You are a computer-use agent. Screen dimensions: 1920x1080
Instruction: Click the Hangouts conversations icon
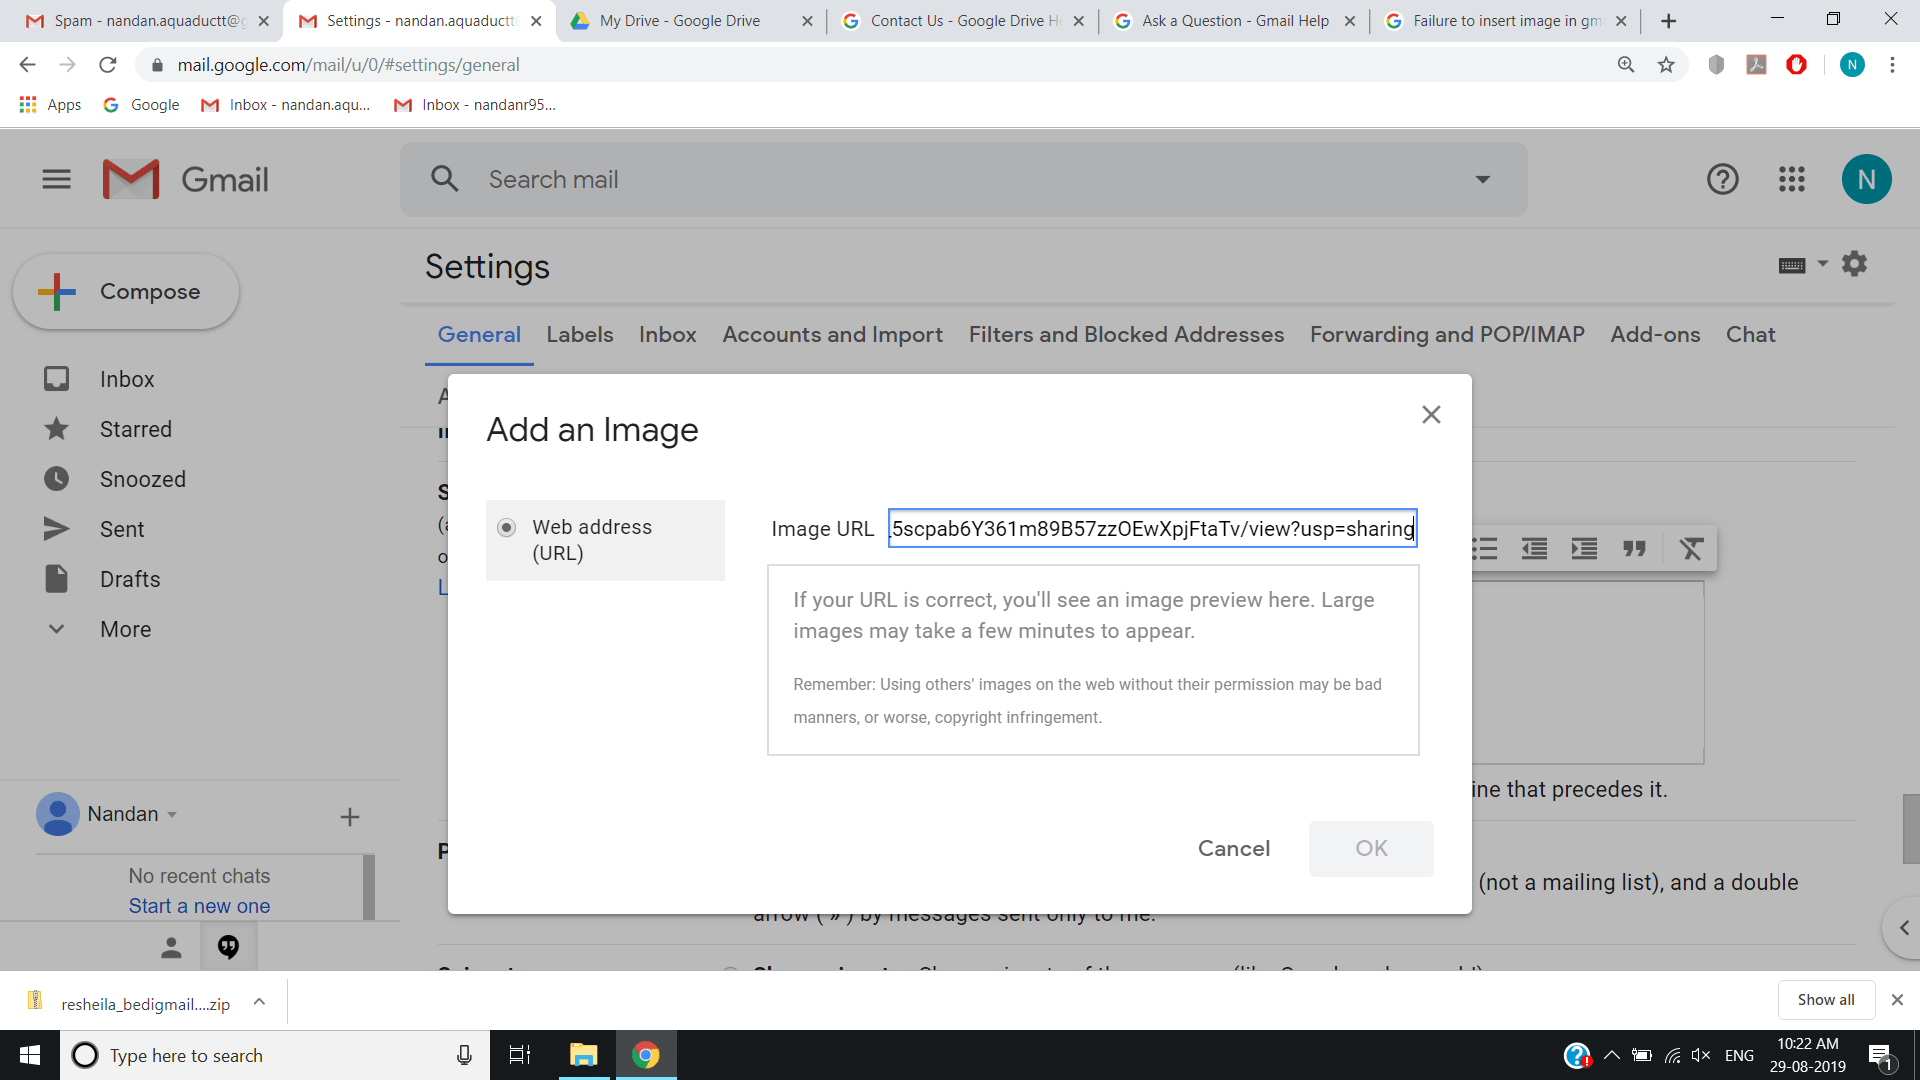[x=228, y=947]
